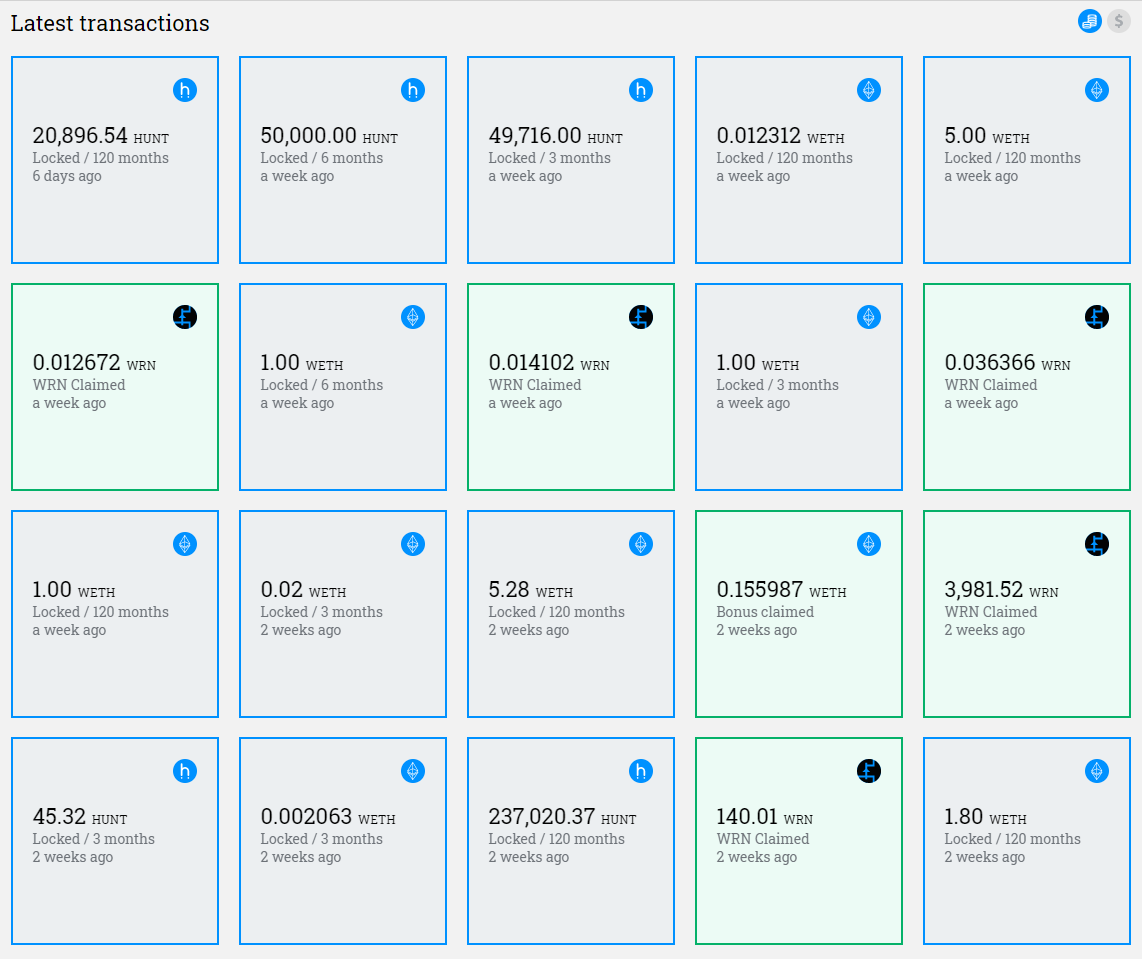Click 'Locked / 3 months' on 45.32 HUNT card
The height and width of the screenshot is (959, 1142).
click(93, 840)
